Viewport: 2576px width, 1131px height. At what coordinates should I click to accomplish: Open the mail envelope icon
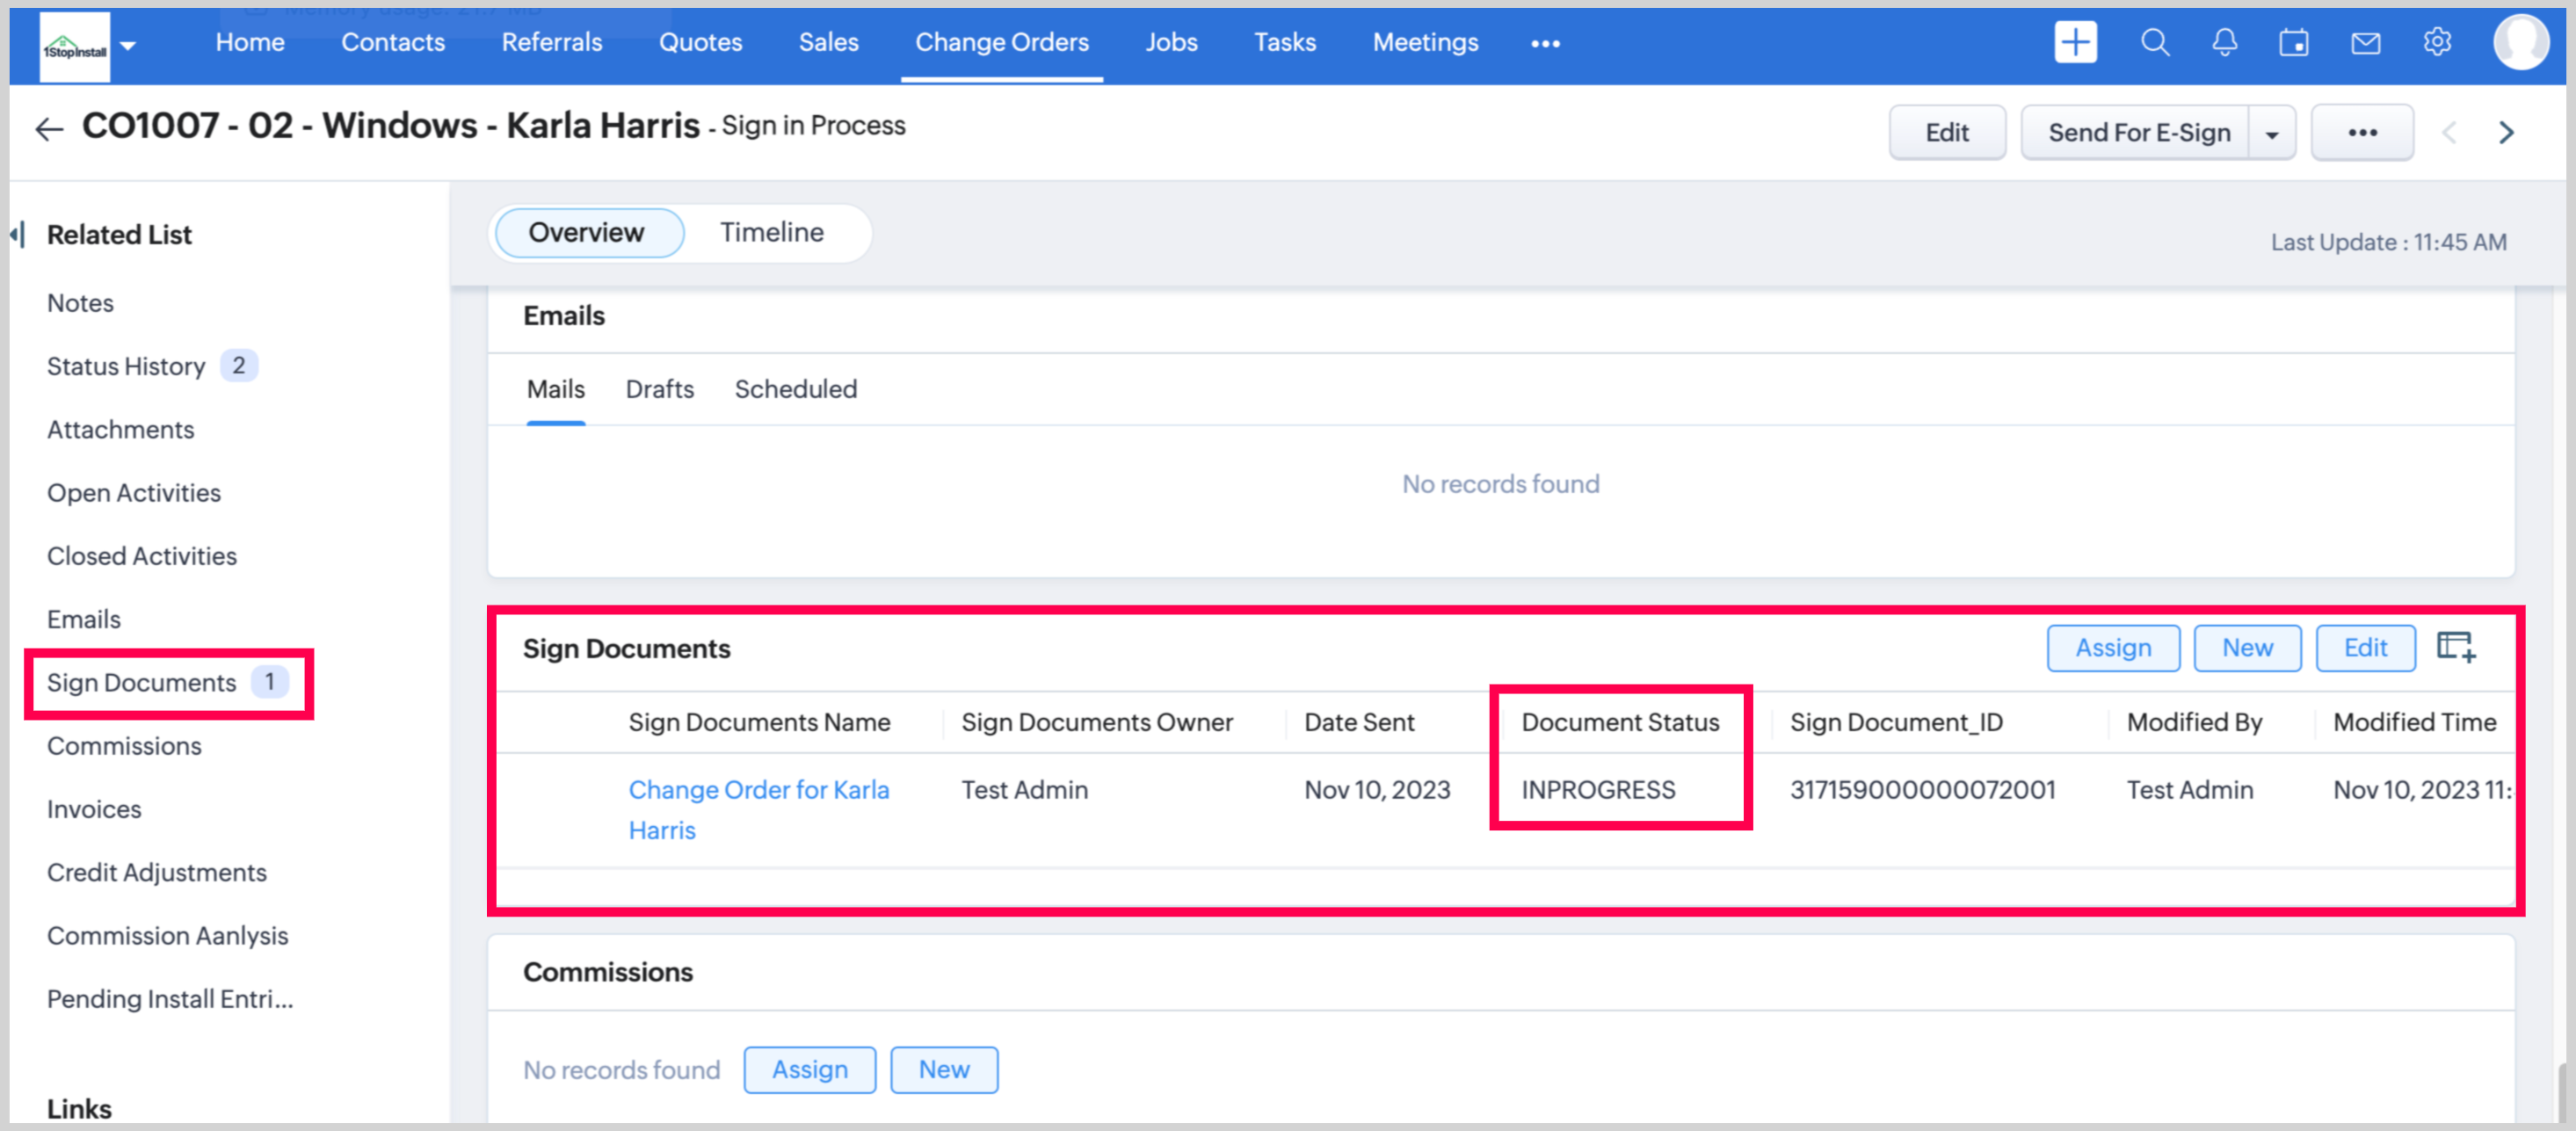click(x=2365, y=43)
